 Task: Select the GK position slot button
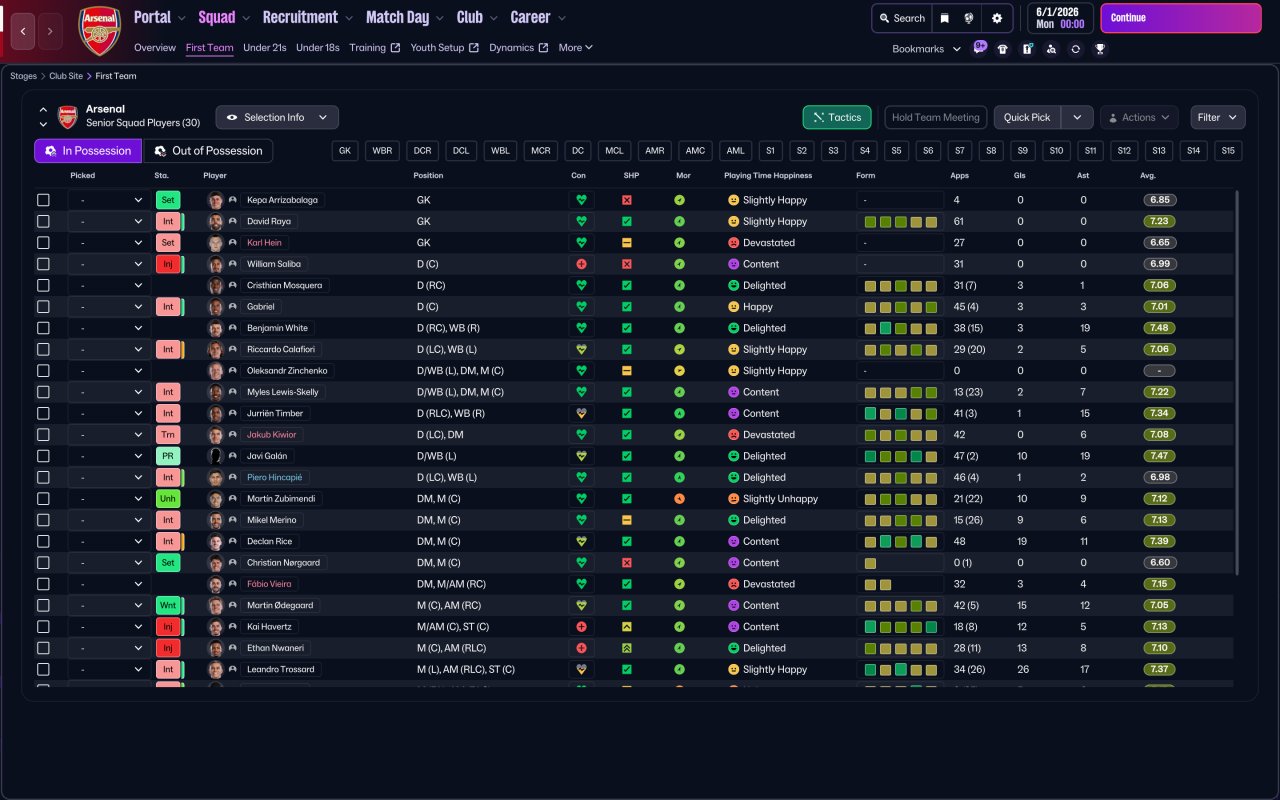point(346,151)
